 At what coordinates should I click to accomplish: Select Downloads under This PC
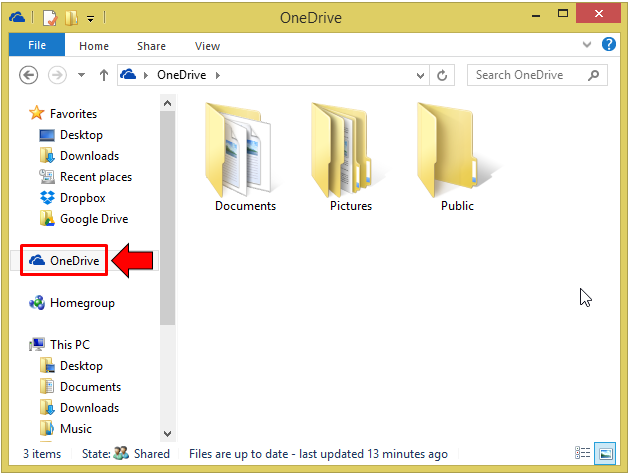click(89, 408)
